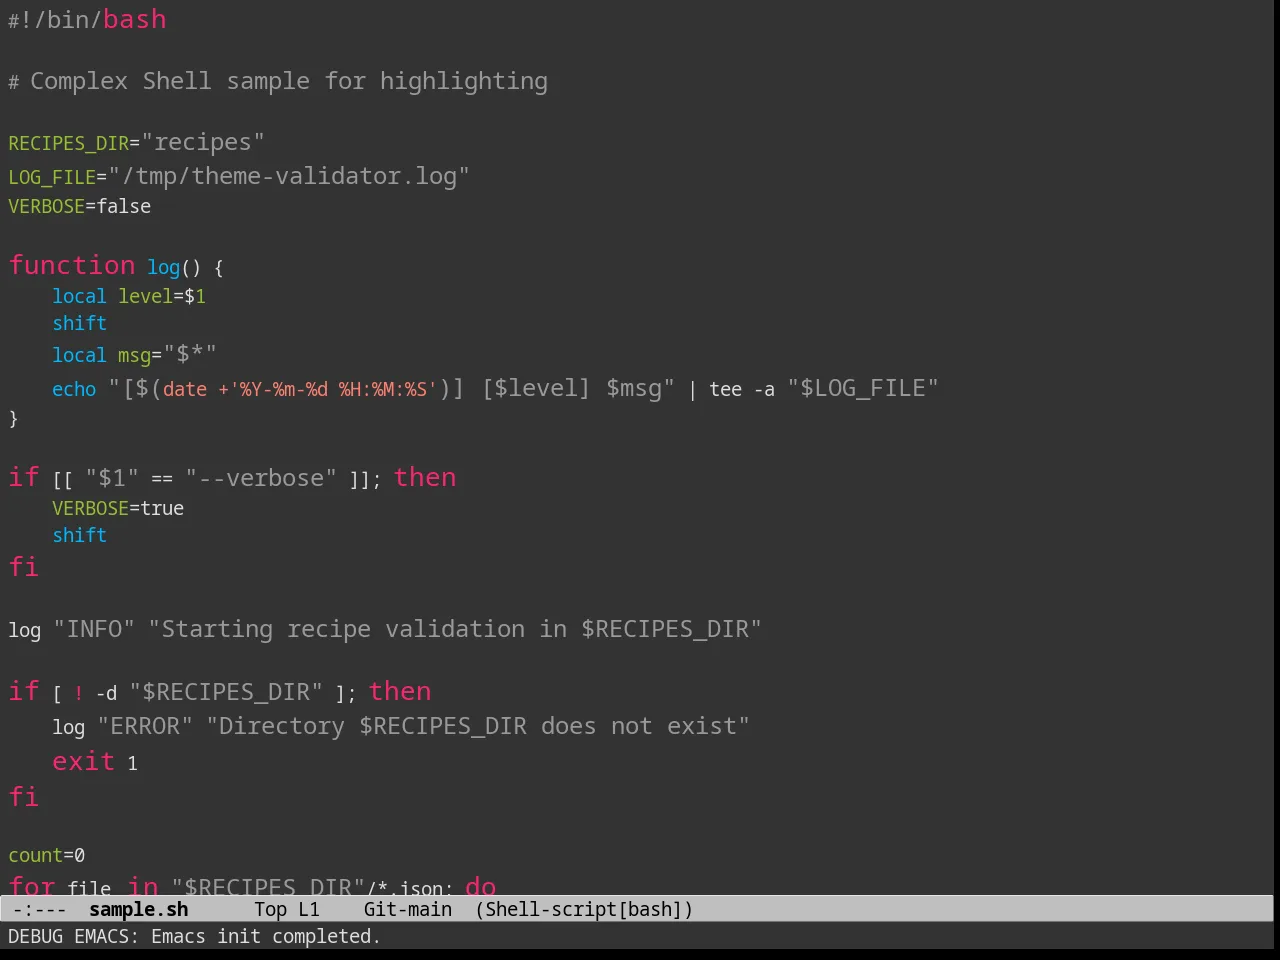The height and width of the screenshot is (960, 1280).
Task: Click the "--verbose" string in the if condition
Action: (x=261, y=478)
